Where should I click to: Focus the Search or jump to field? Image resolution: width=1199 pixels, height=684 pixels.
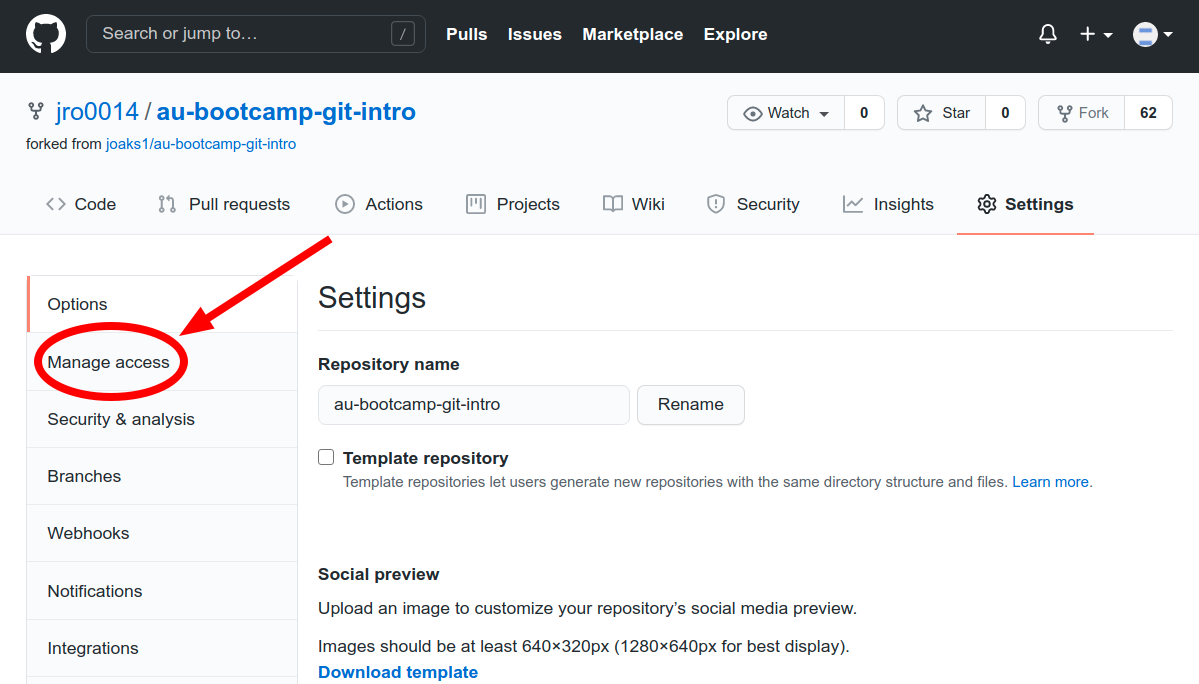tap(255, 34)
